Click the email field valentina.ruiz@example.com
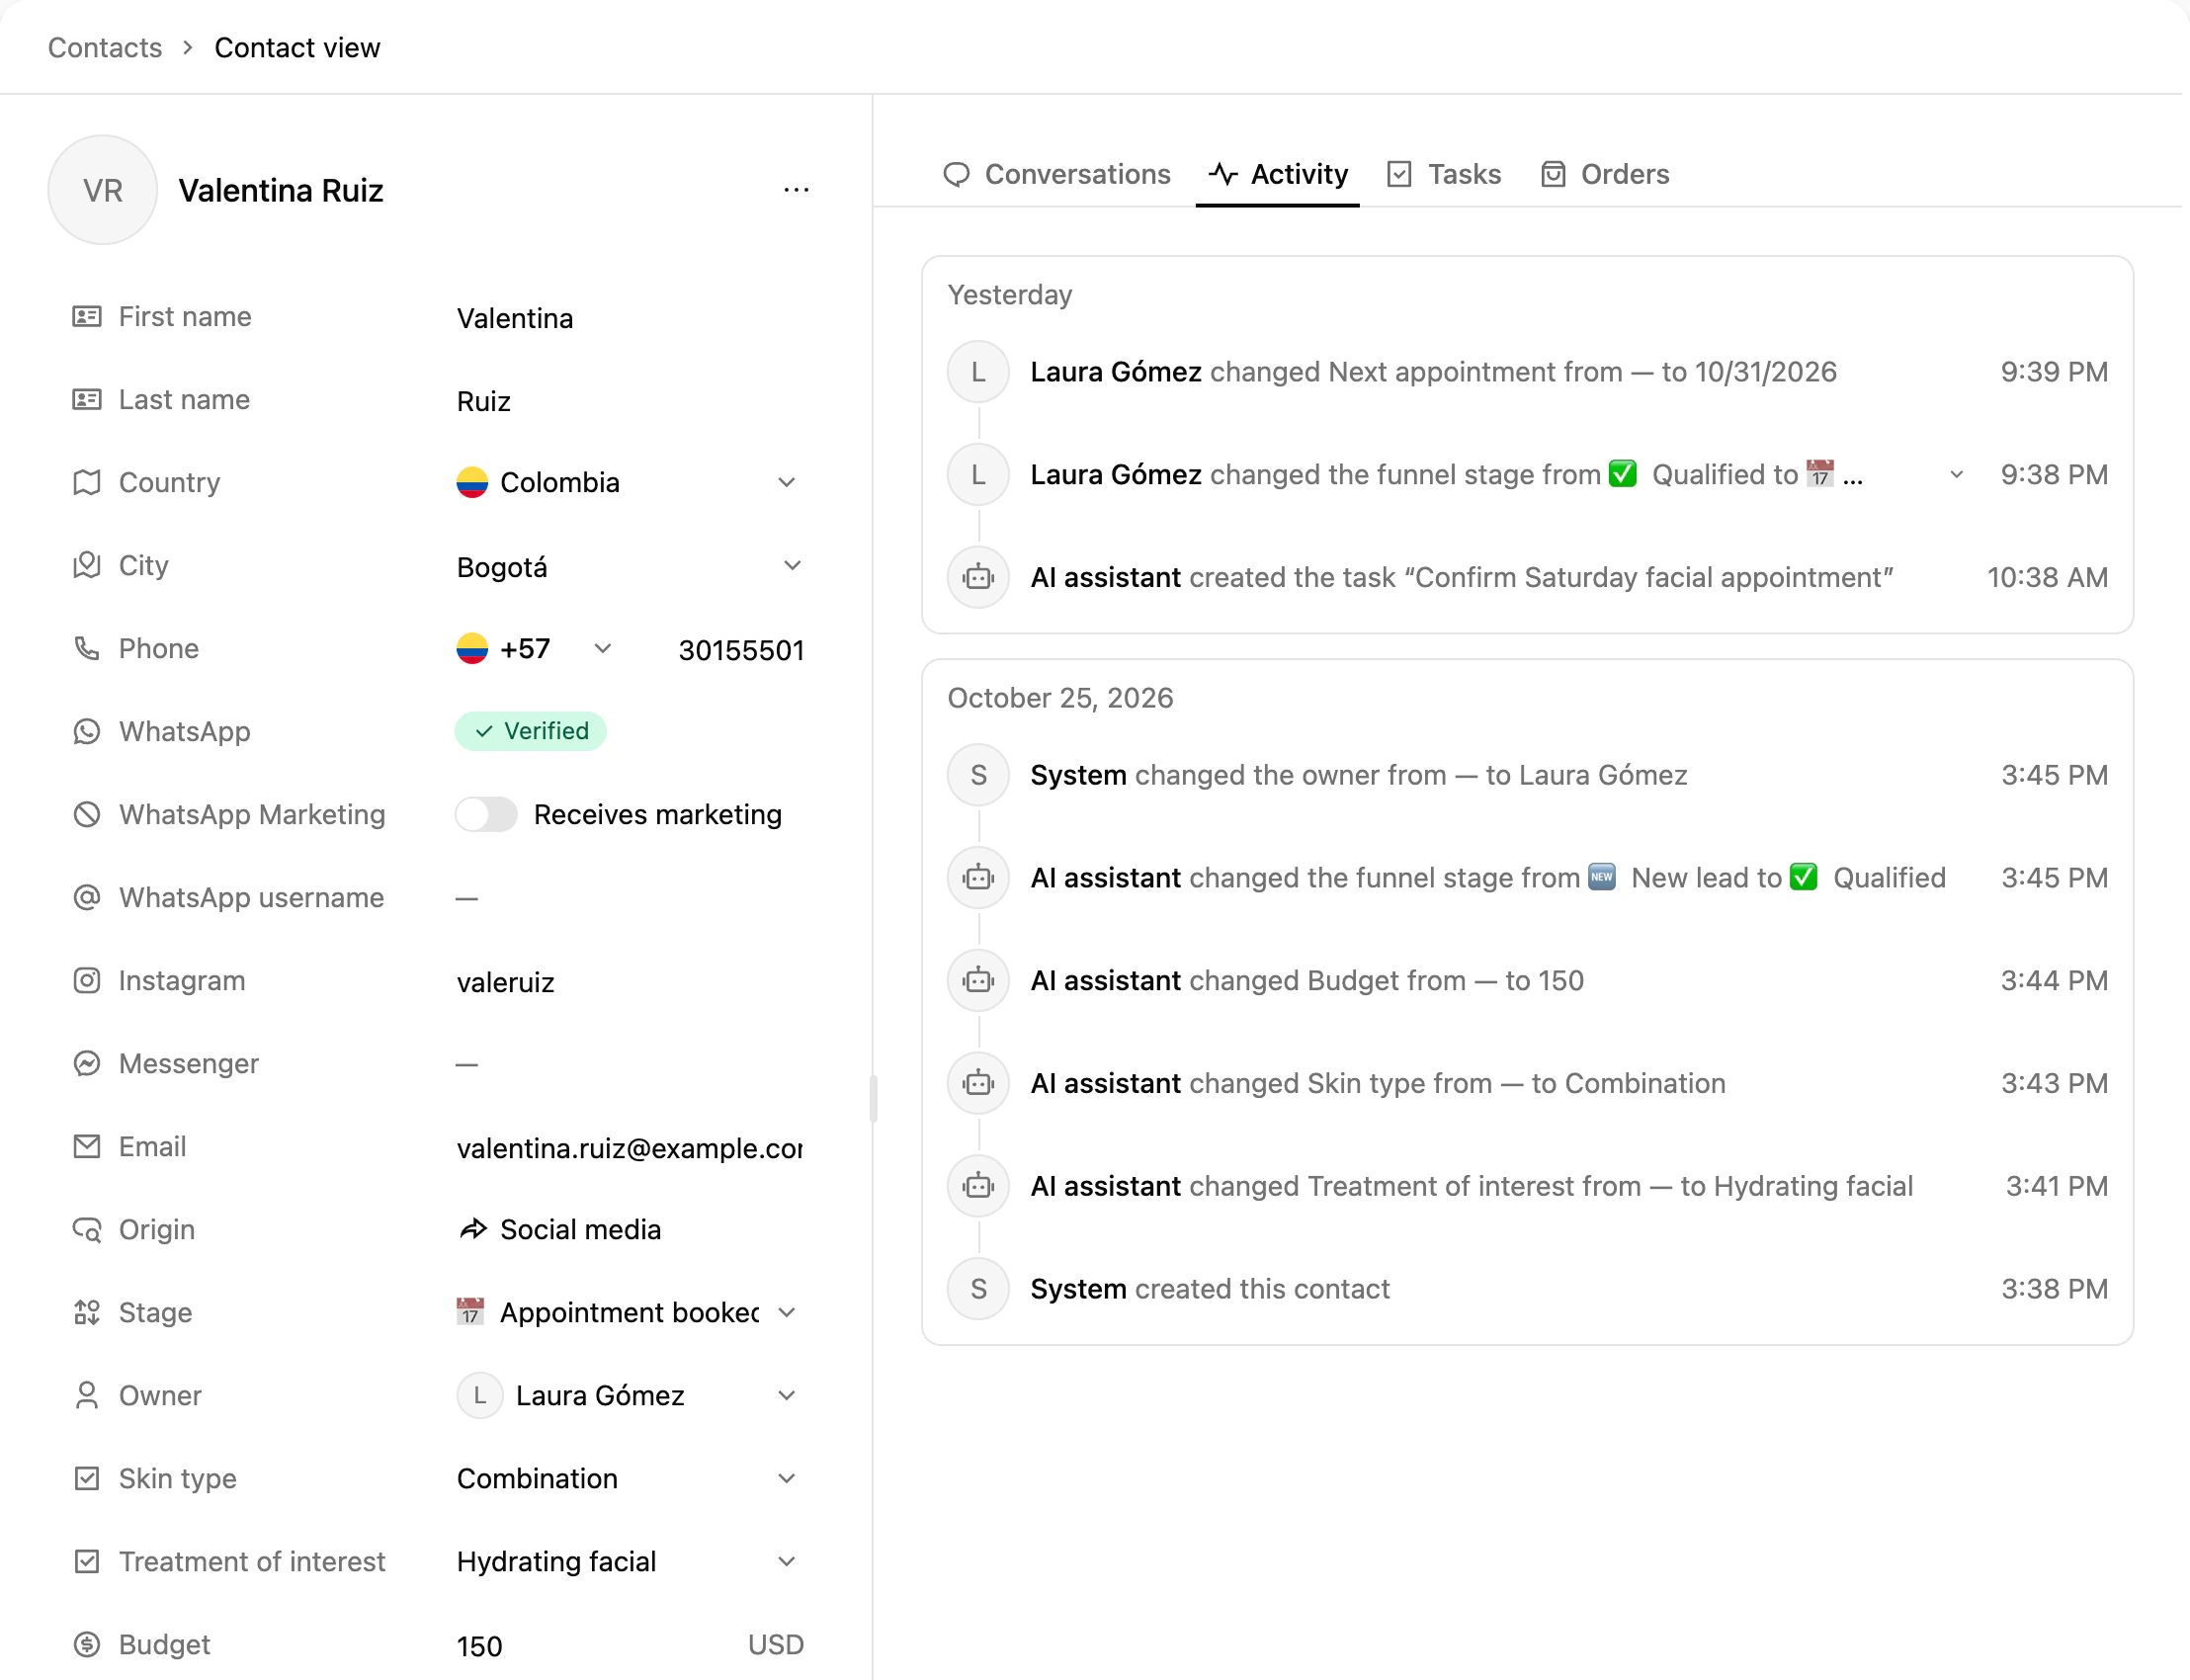Image resolution: width=2190 pixels, height=1680 pixels. pos(628,1148)
